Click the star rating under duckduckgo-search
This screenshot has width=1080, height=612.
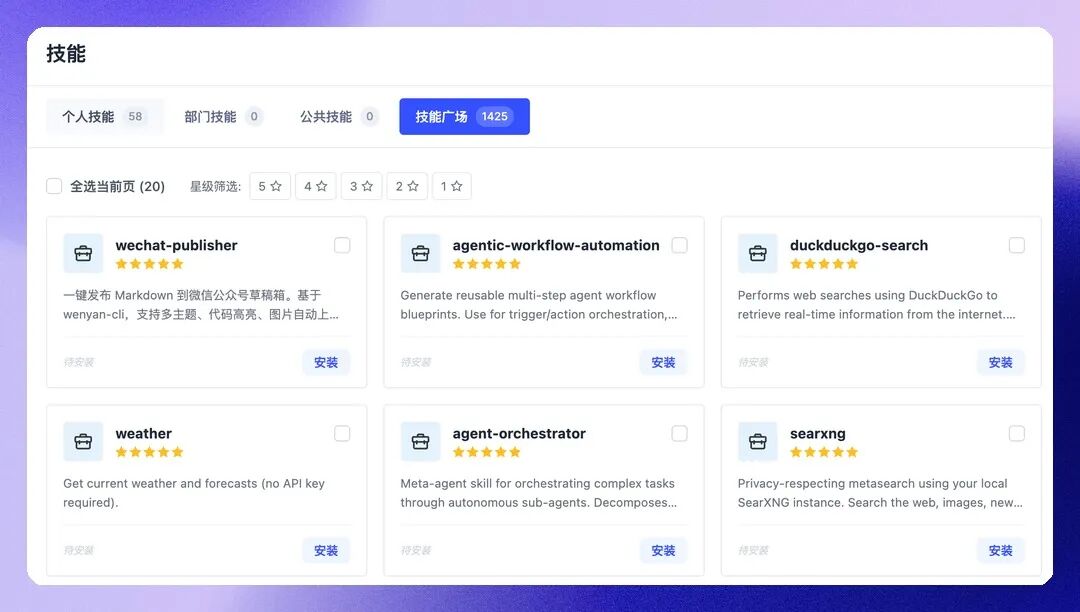click(x=824, y=264)
